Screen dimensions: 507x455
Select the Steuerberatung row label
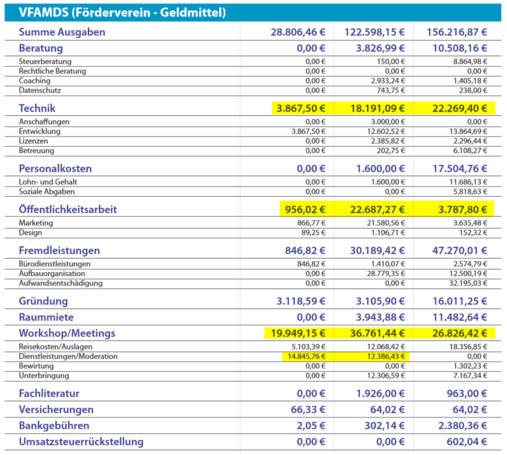tap(45, 61)
